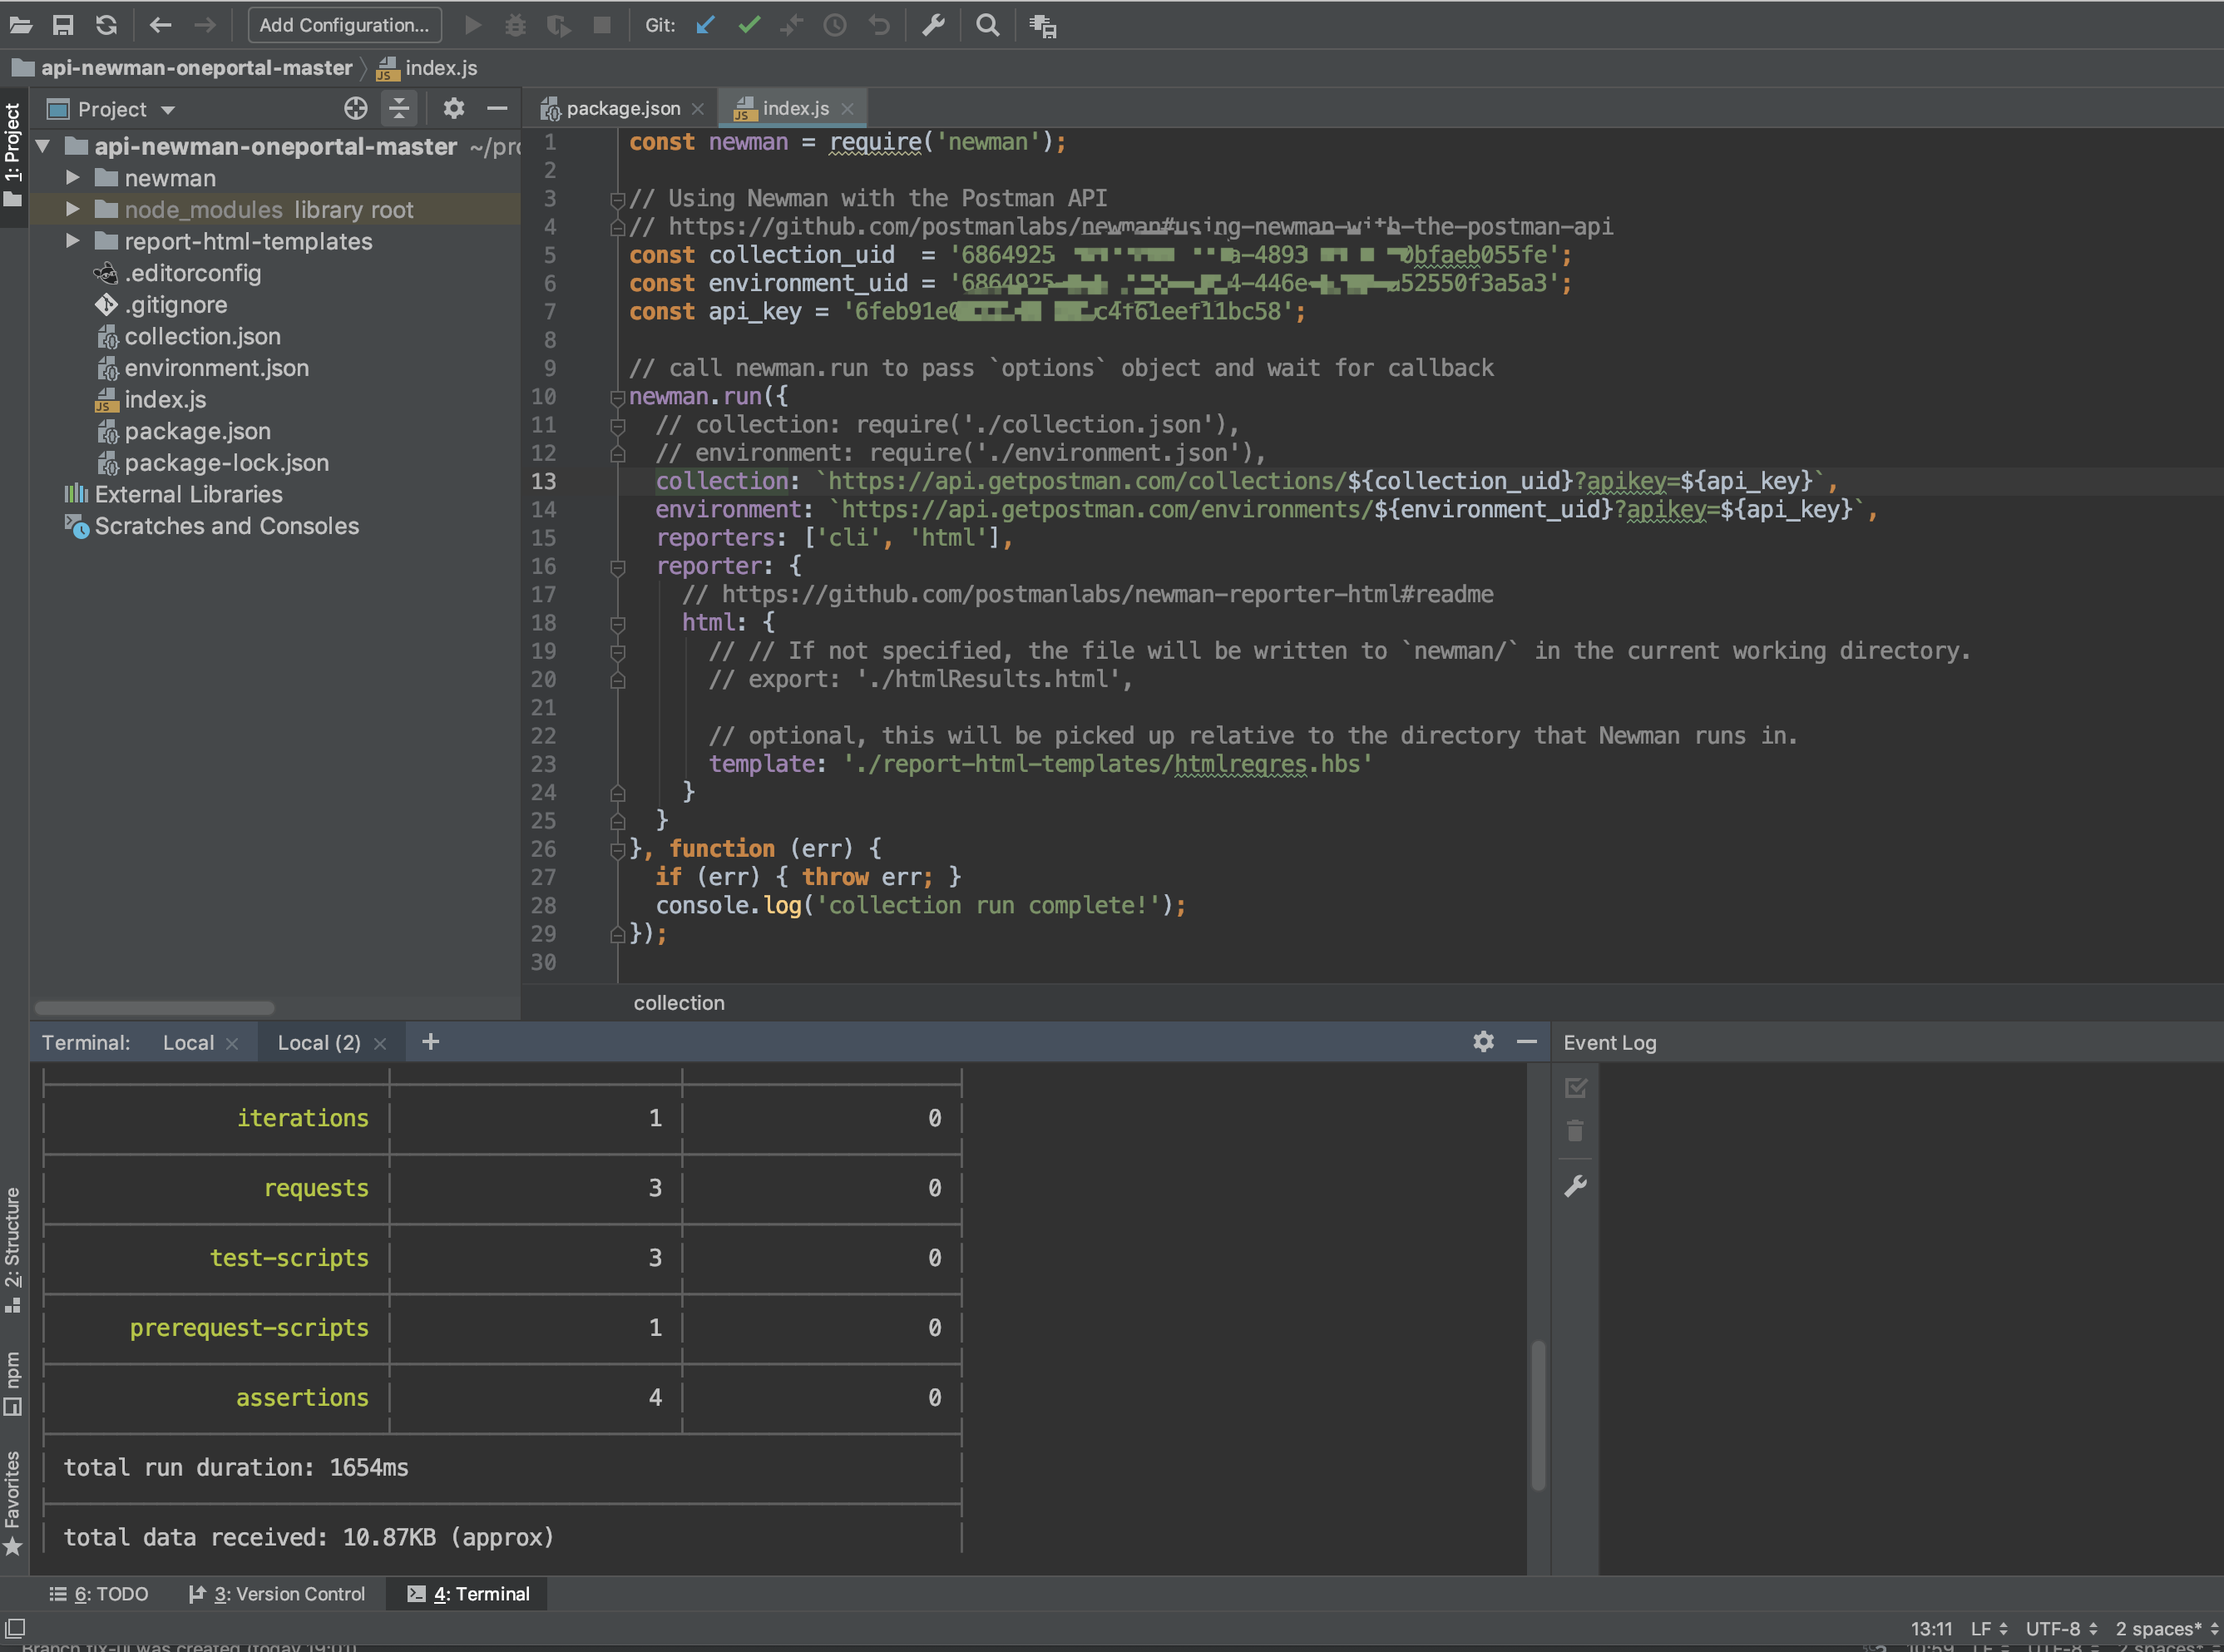Image resolution: width=2224 pixels, height=1652 pixels.
Task: Open Git Show History clock icon
Action: (x=835, y=25)
